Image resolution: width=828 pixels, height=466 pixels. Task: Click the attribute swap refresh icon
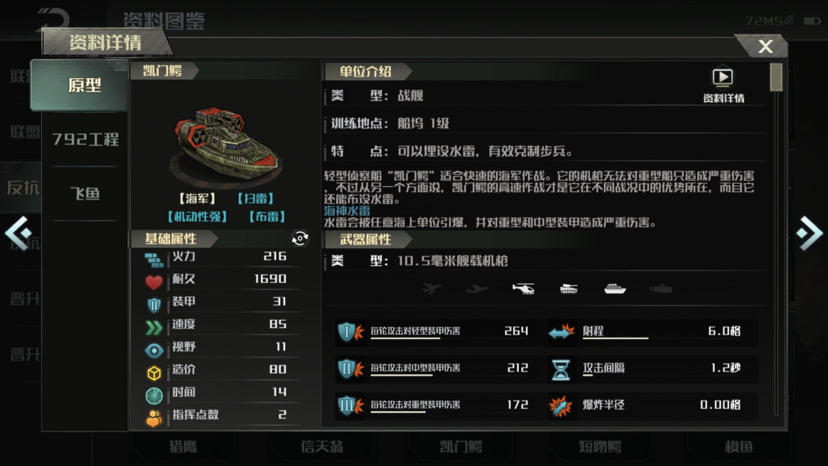pyautogui.click(x=299, y=239)
